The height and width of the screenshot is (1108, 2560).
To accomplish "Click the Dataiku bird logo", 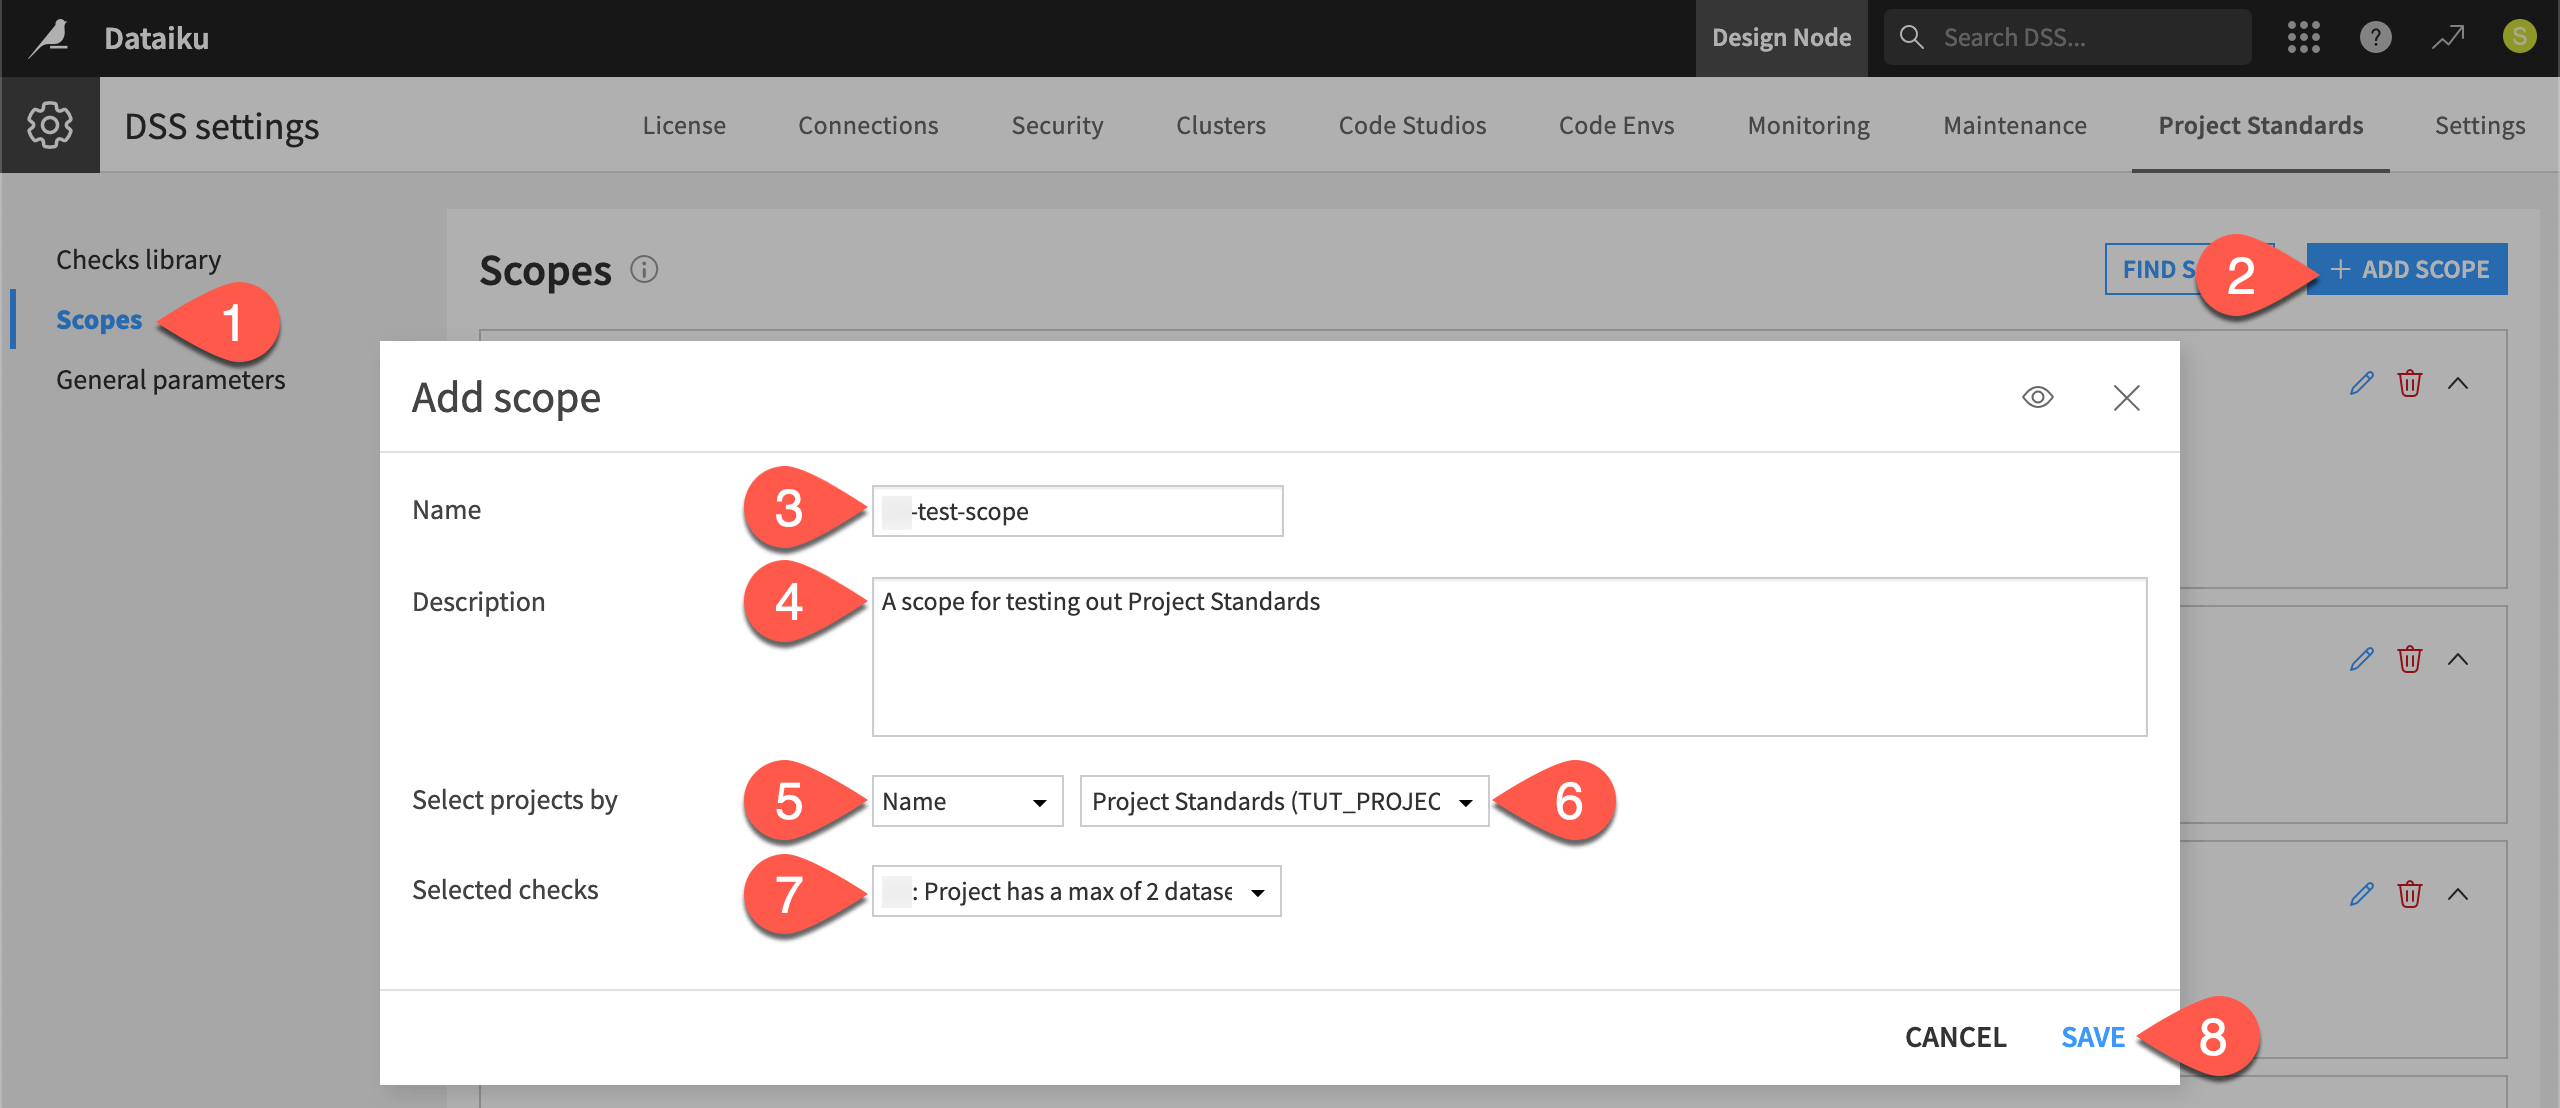I will click(x=50, y=38).
